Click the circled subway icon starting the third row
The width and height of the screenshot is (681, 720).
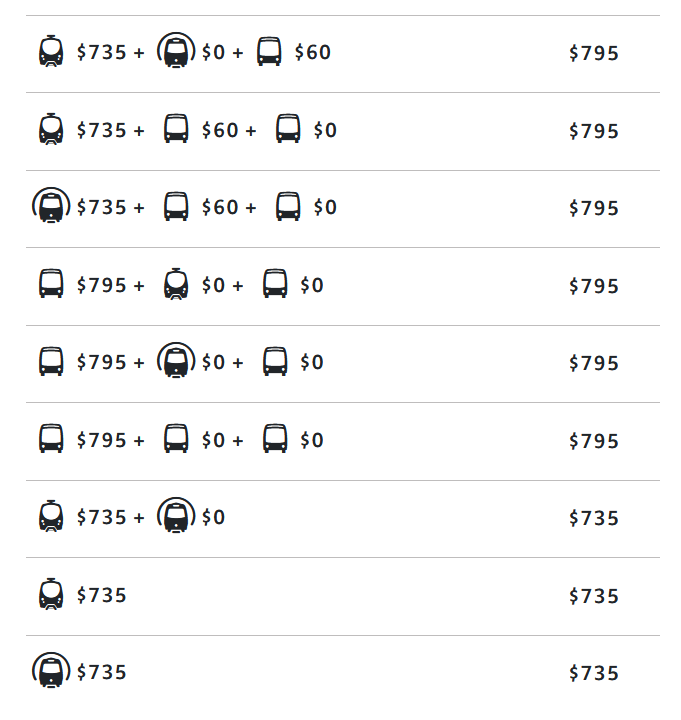click(x=51, y=206)
